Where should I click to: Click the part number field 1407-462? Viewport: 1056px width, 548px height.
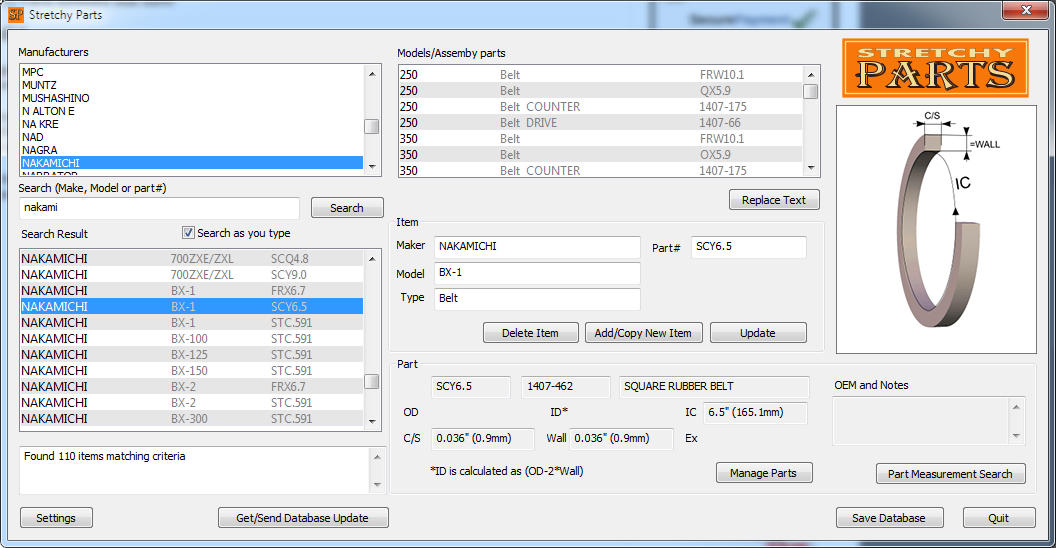[565, 386]
